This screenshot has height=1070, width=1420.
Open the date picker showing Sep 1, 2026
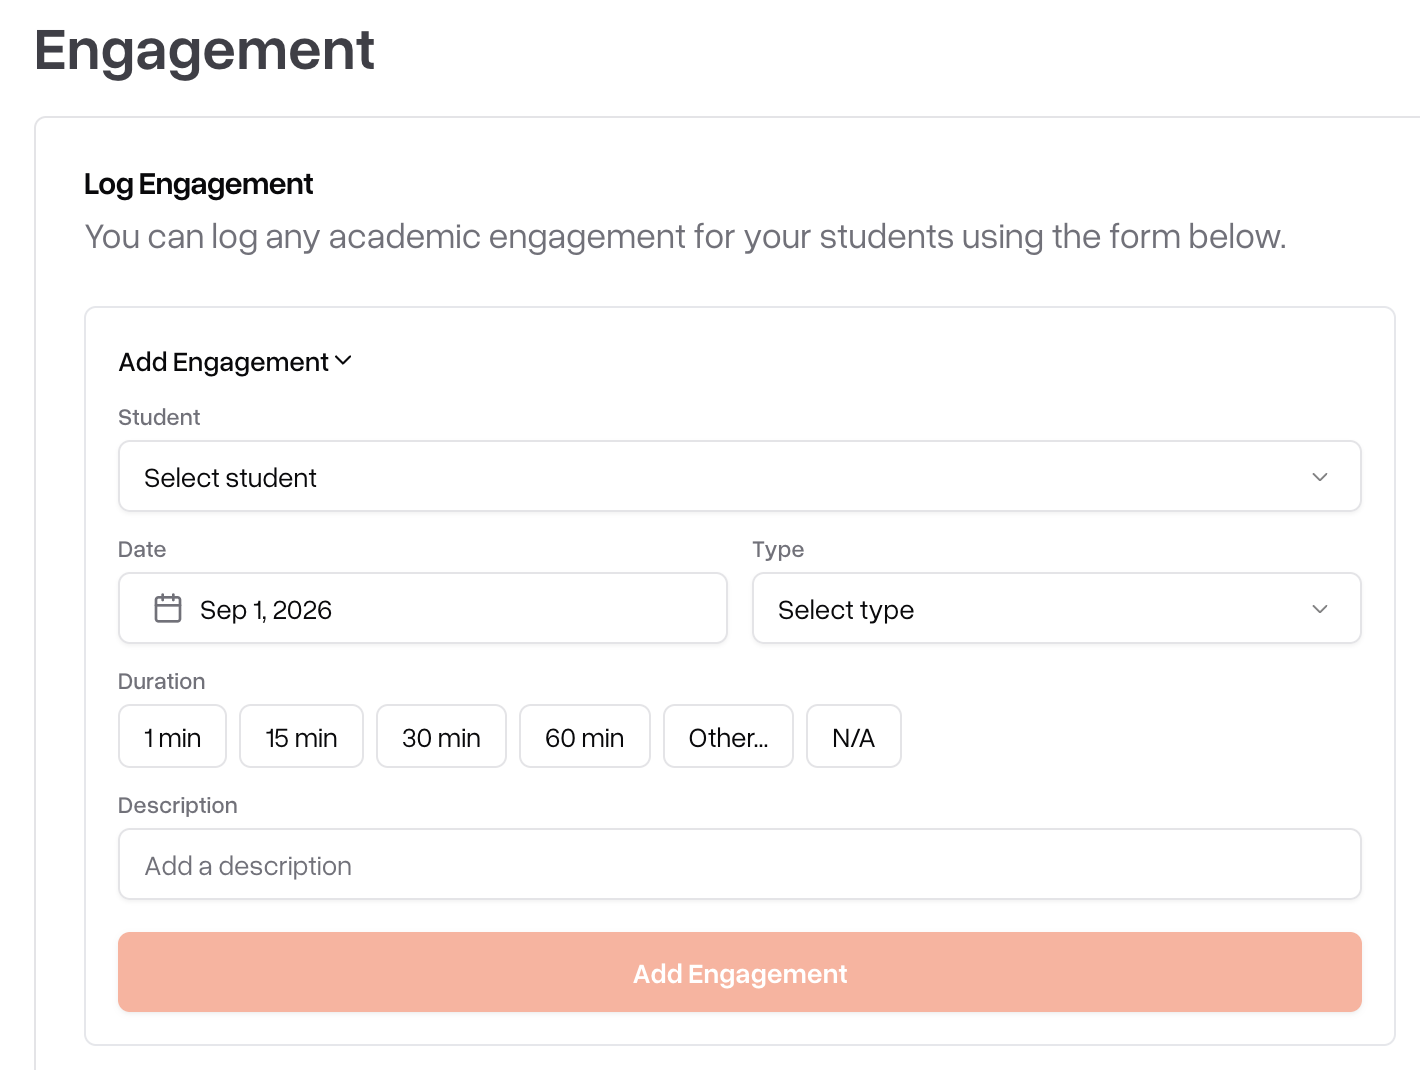pyautogui.click(x=423, y=608)
